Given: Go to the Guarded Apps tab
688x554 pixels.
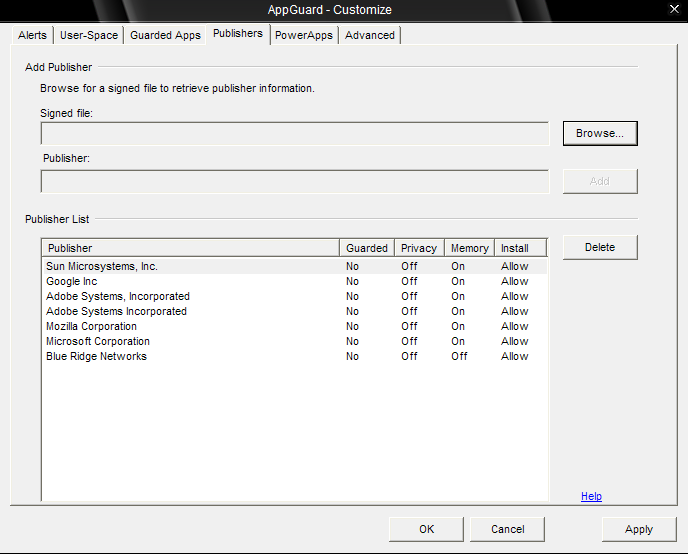Looking at the screenshot, I should 165,35.
